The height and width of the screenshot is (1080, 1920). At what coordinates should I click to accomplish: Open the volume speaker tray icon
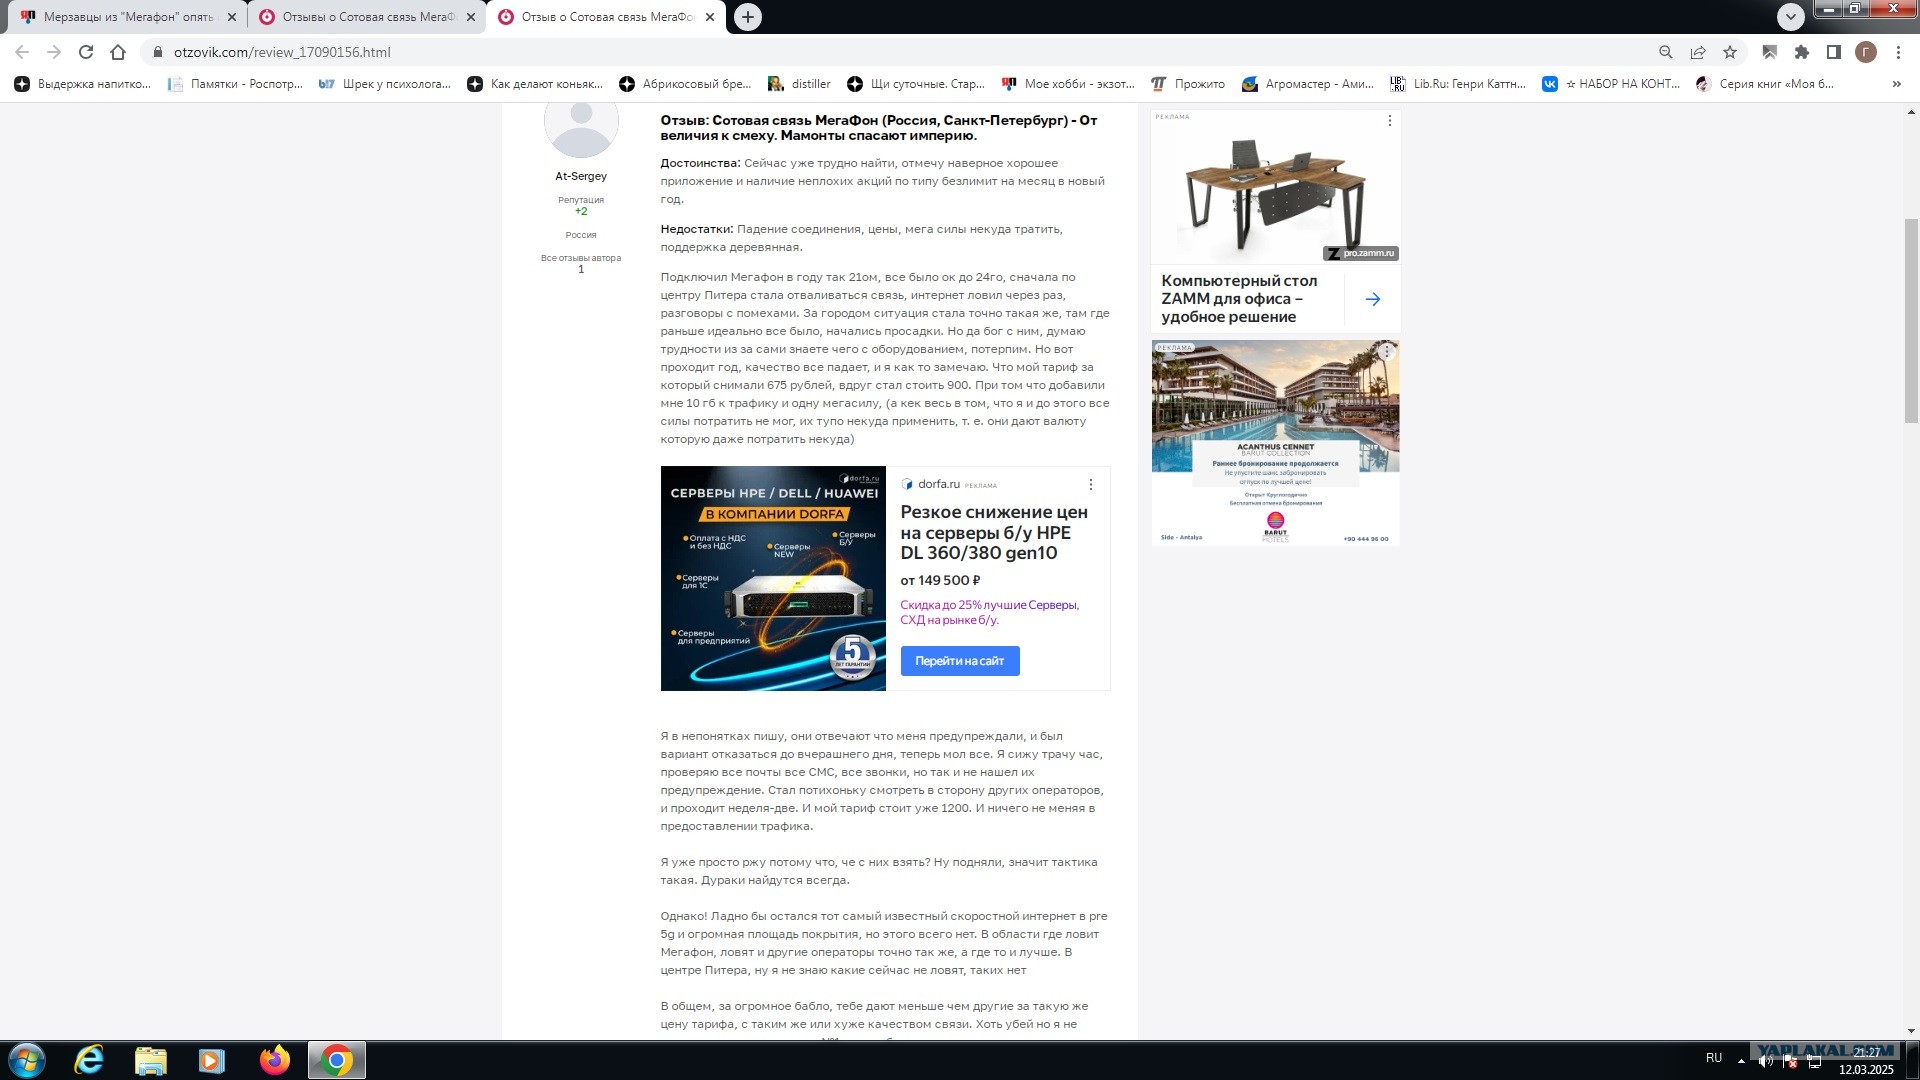(1766, 1061)
